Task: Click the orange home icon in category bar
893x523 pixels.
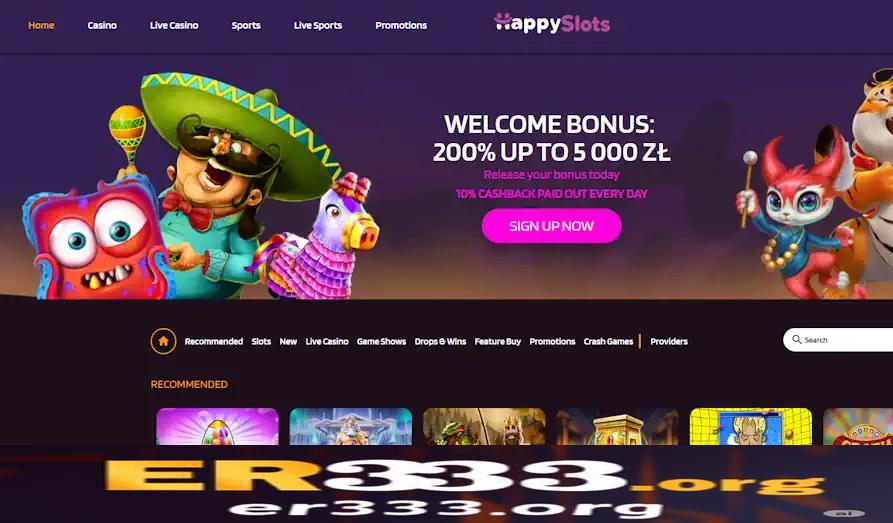Action: point(163,341)
